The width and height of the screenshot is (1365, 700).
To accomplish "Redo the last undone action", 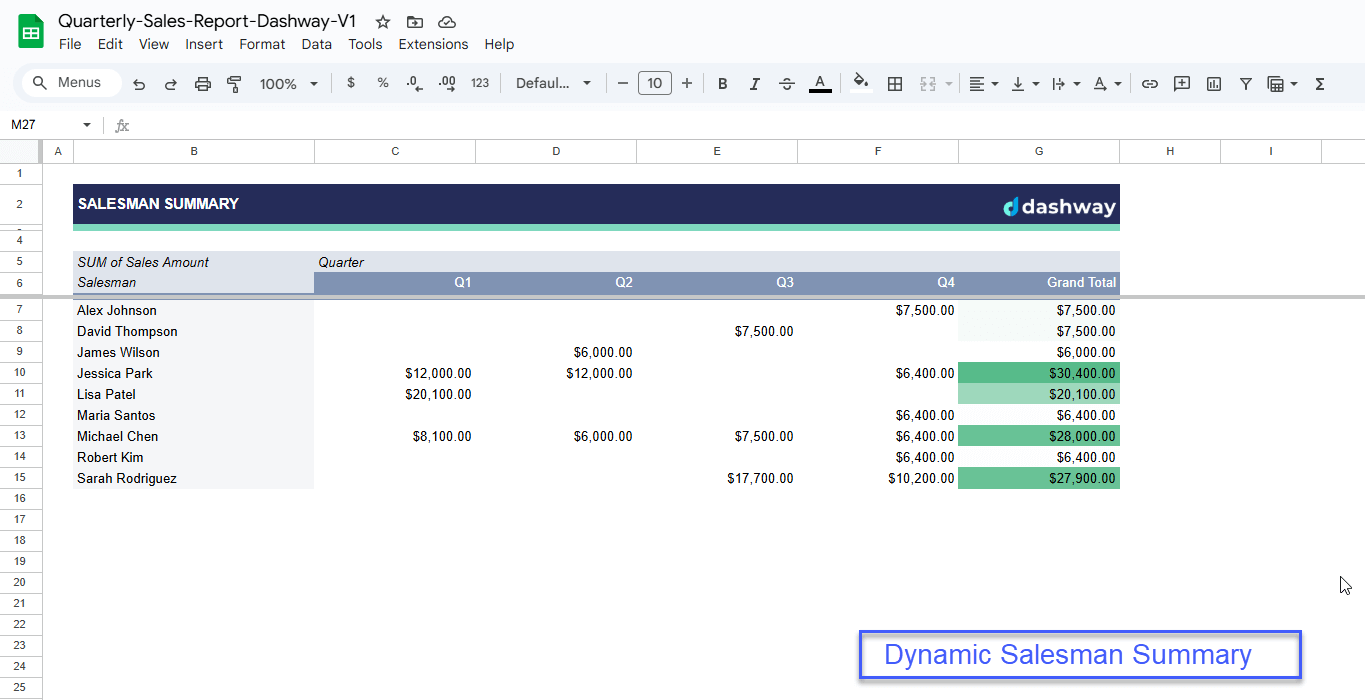I will tap(171, 84).
